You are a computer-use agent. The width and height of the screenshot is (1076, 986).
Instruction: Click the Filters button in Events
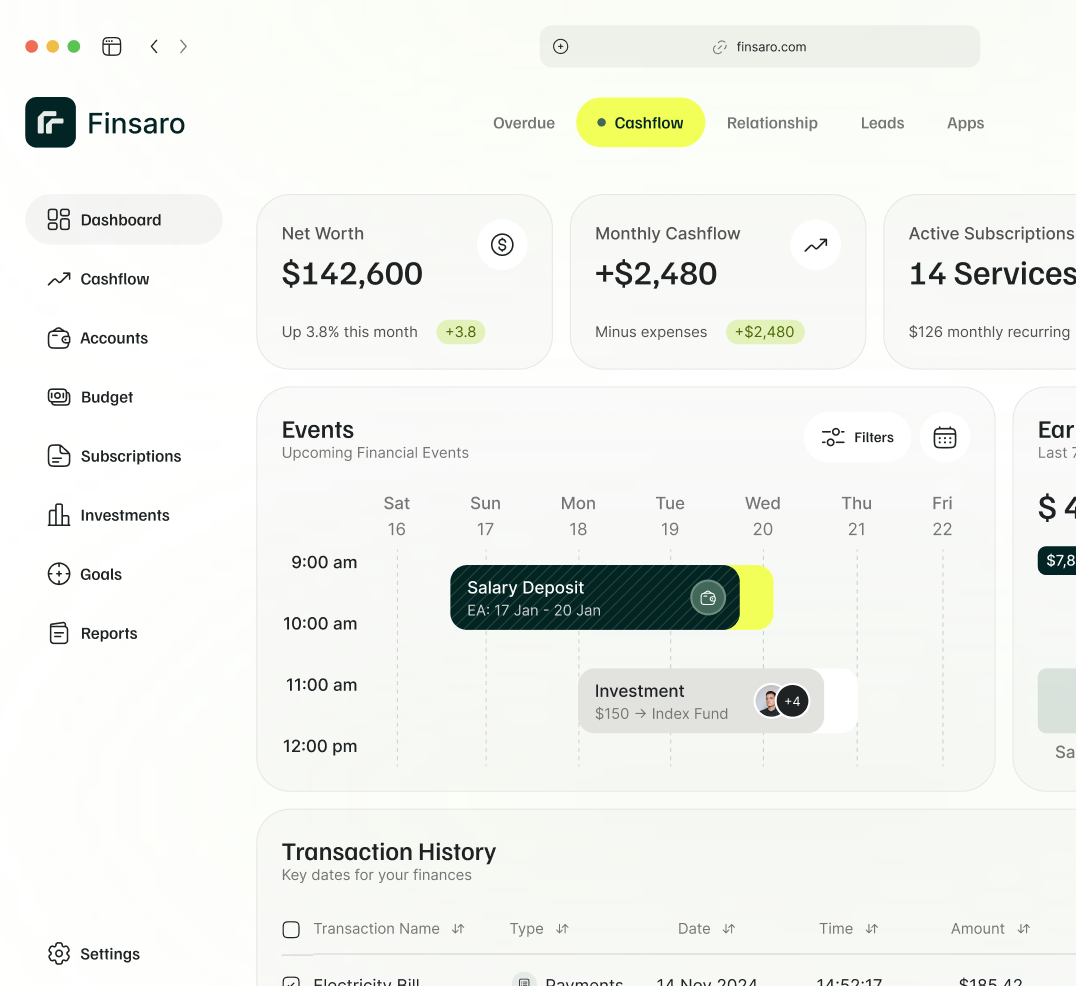point(857,437)
